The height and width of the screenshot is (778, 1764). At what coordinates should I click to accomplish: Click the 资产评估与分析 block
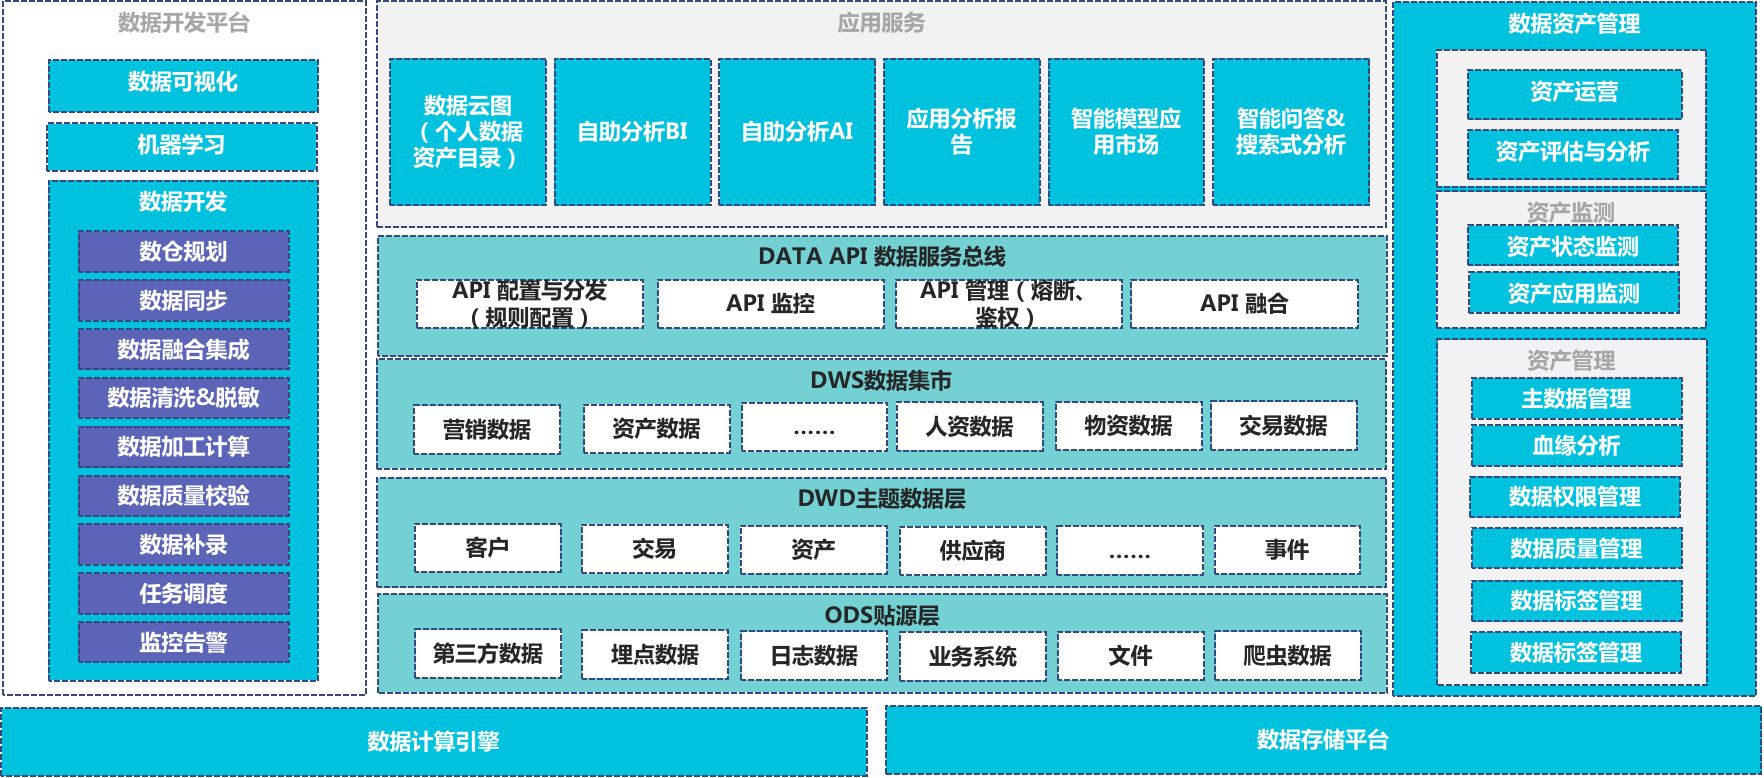[1573, 153]
